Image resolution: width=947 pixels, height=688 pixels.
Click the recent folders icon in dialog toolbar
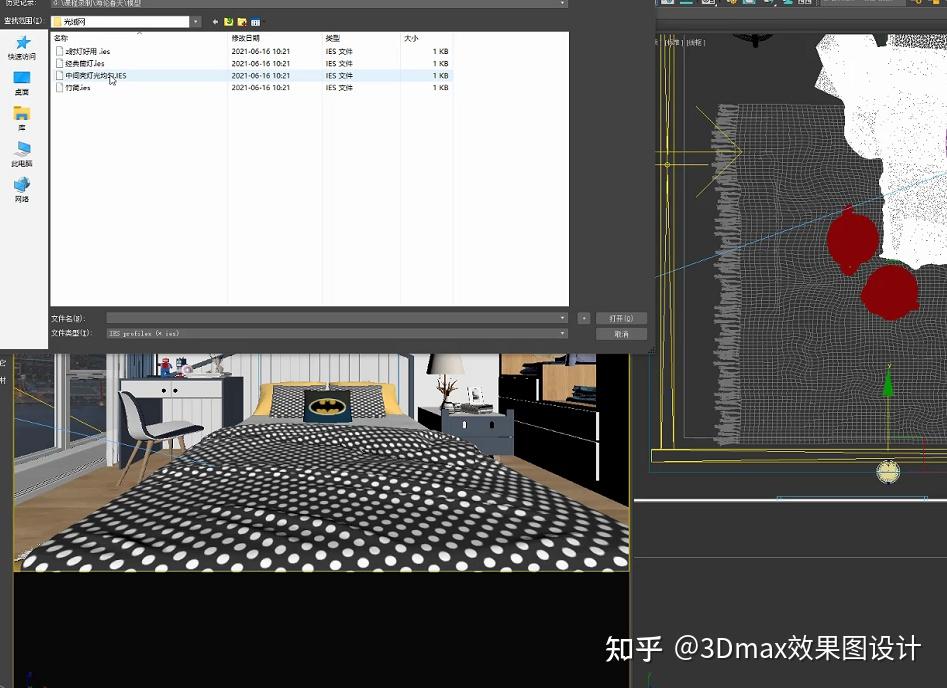227,20
